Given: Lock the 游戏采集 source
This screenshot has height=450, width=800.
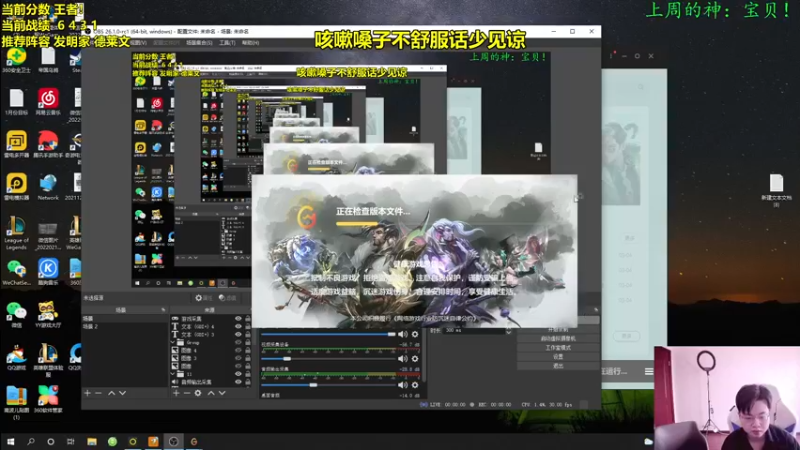Looking at the screenshot, I should coord(247,318).
